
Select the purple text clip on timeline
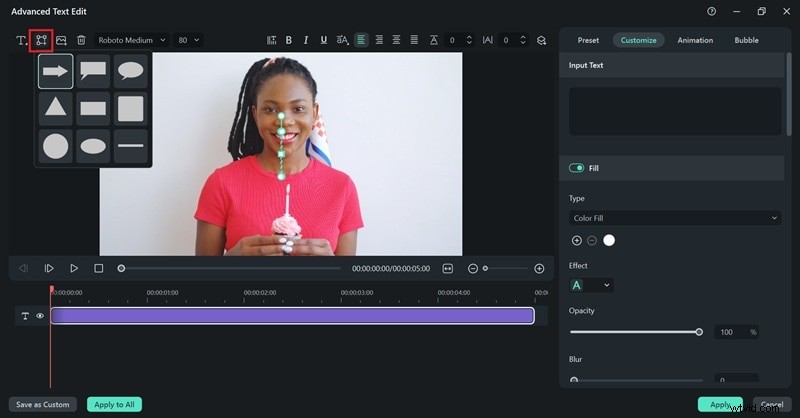(292, 316)
